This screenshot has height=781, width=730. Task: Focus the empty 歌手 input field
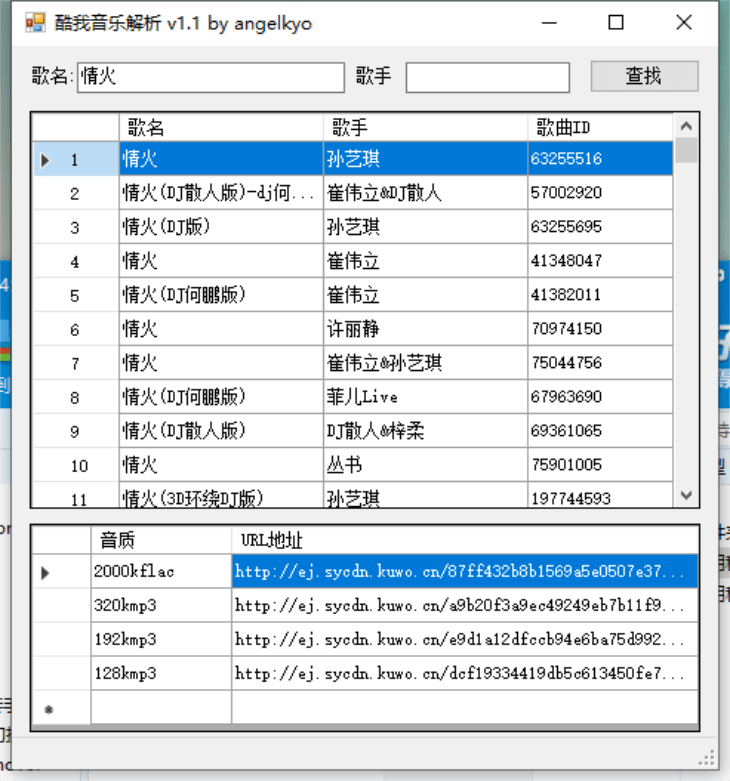pos(487,77)
